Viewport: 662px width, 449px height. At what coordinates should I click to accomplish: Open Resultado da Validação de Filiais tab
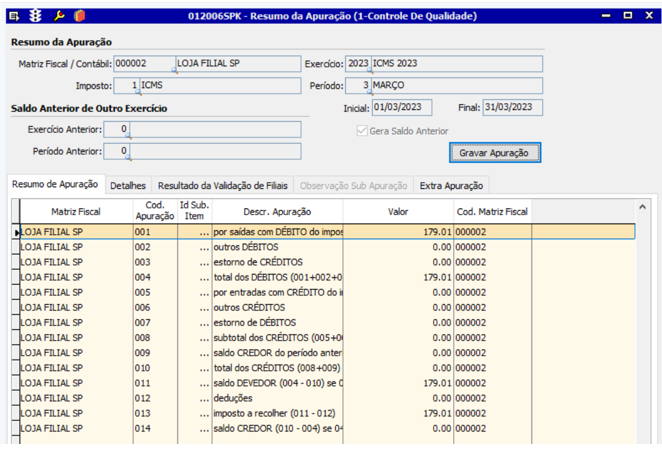pos(222,185)
